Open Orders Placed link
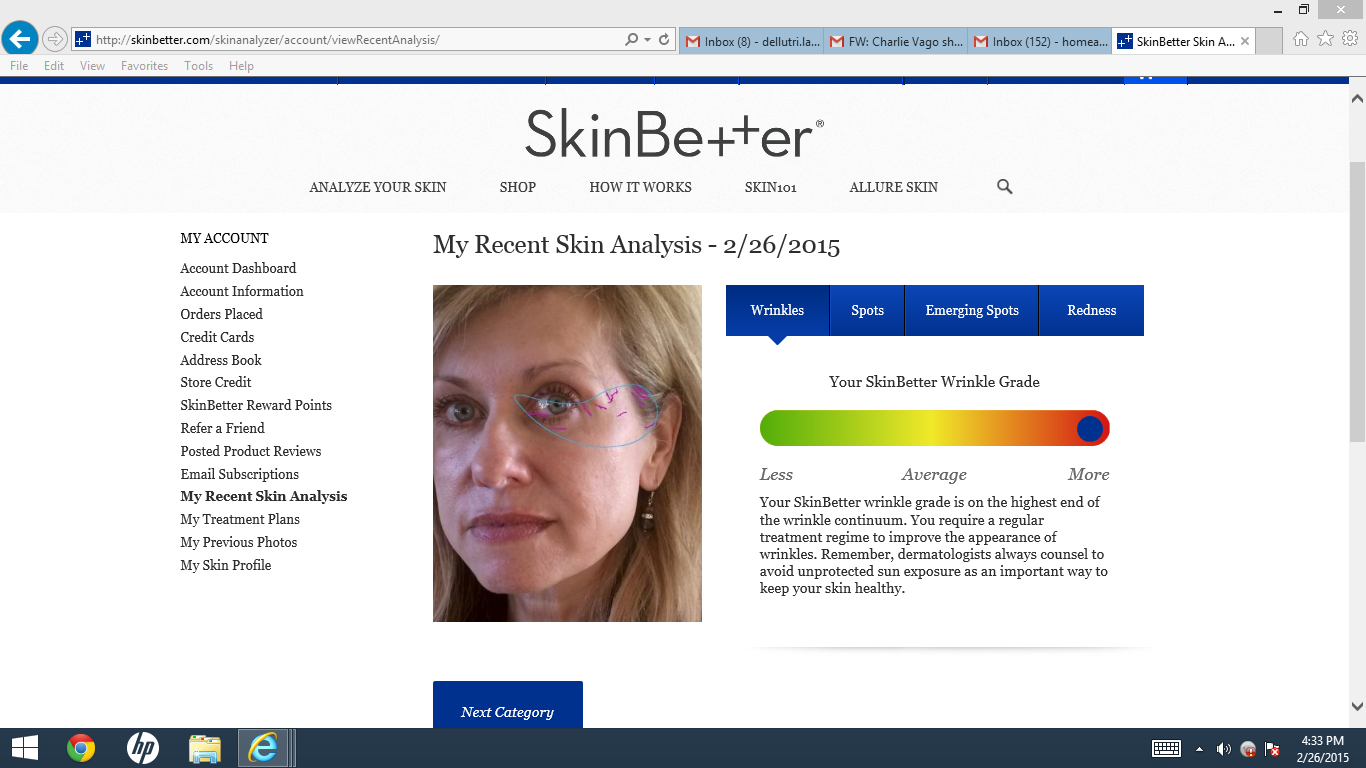The image size is (1366, 768). [x=221, y=314]
